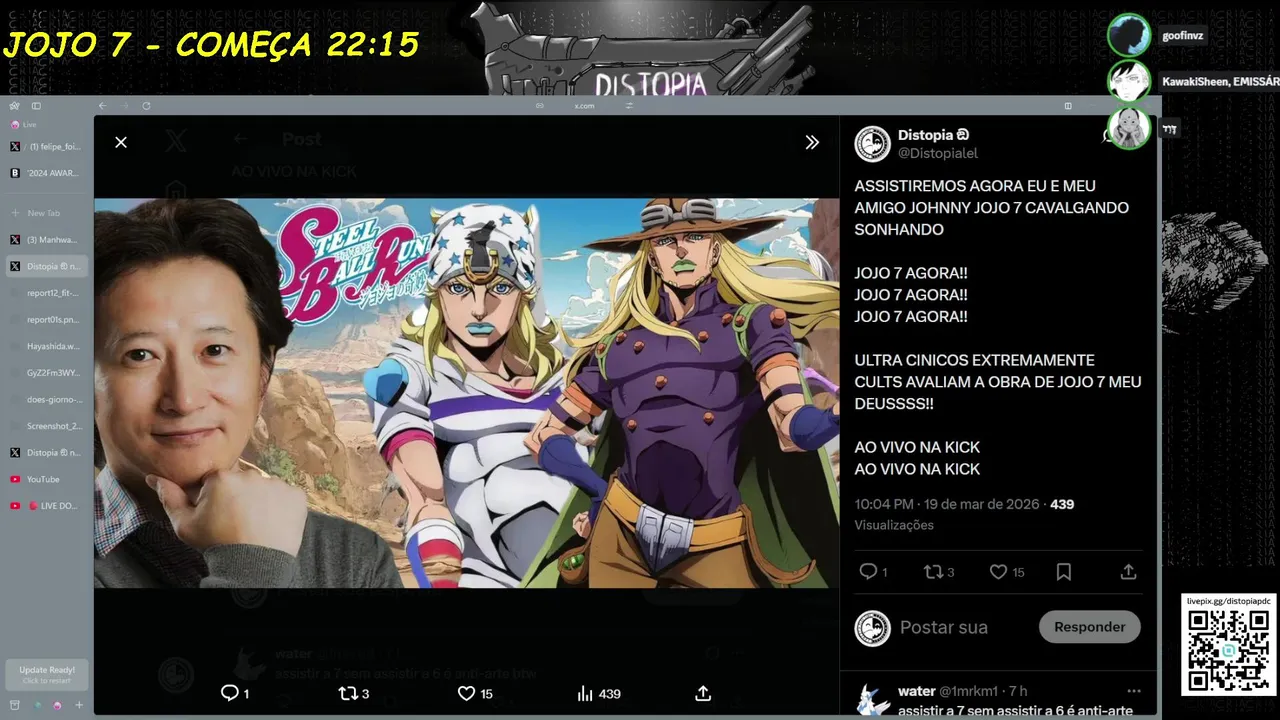
Task: Click the Steel Ball Run image
Action: 467,392
